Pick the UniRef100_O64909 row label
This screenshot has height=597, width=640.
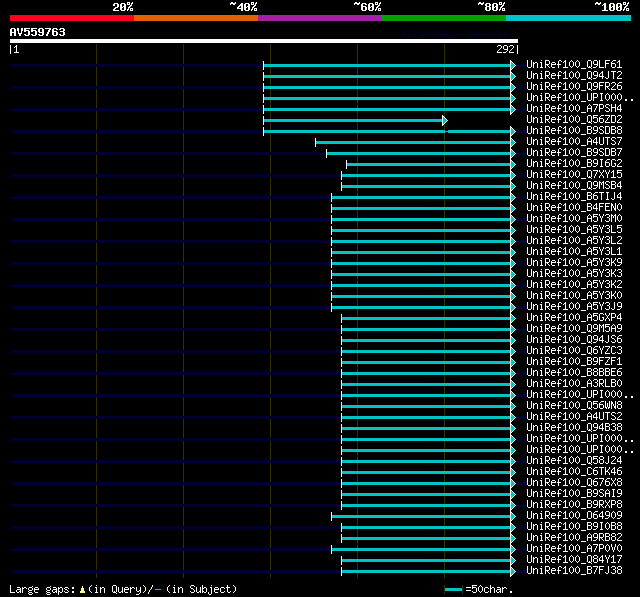pos(574,516)
